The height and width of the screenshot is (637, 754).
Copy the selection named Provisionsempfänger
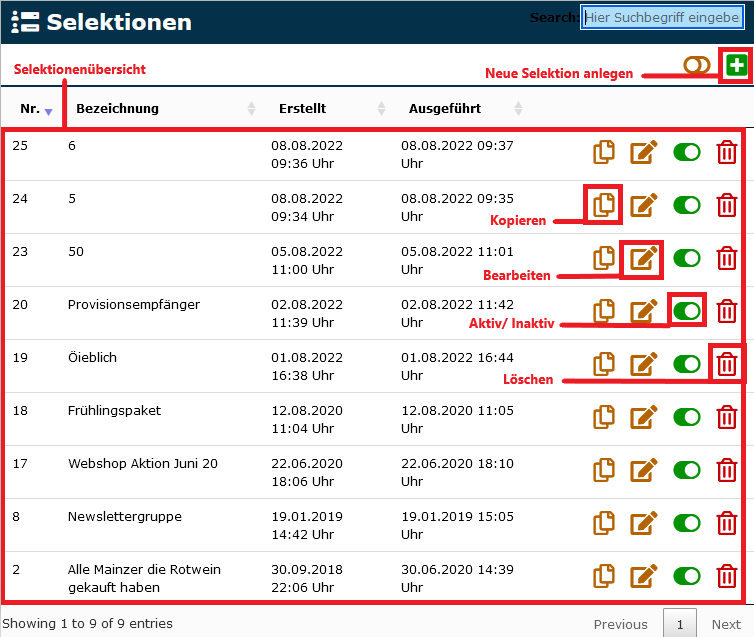tap(603, 311)
